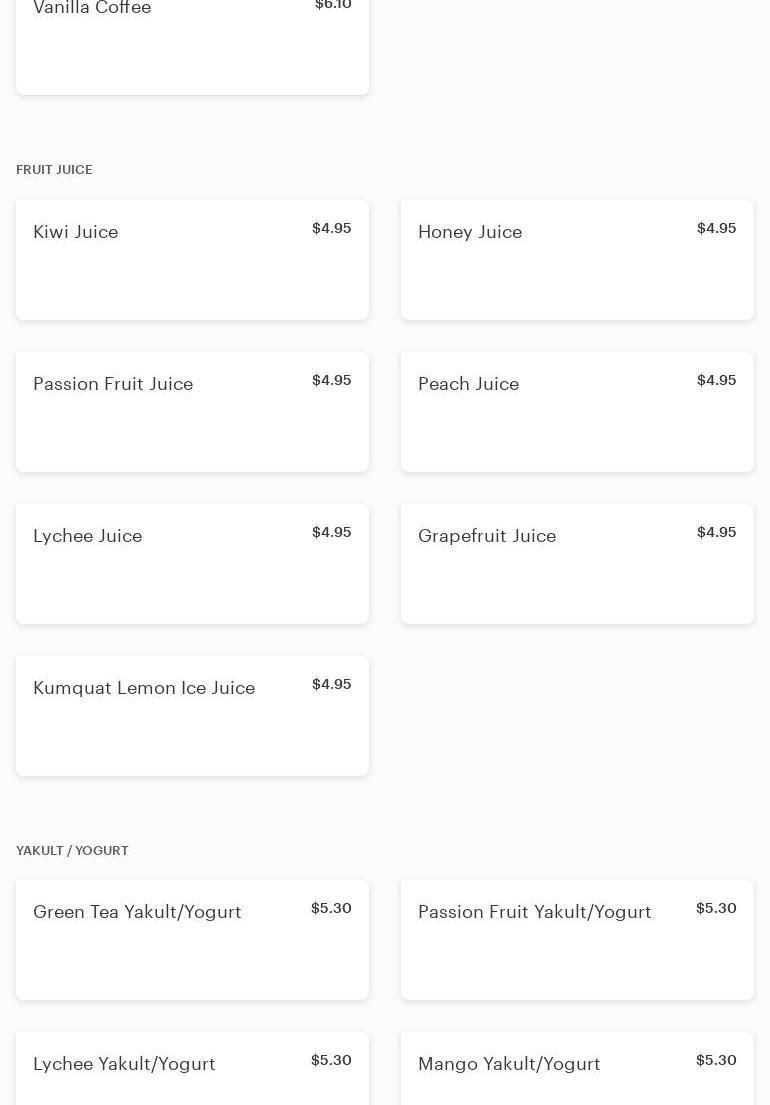Click the Peach Juice card
Screen dimensions: 770x1105
[x=577, y=412]
